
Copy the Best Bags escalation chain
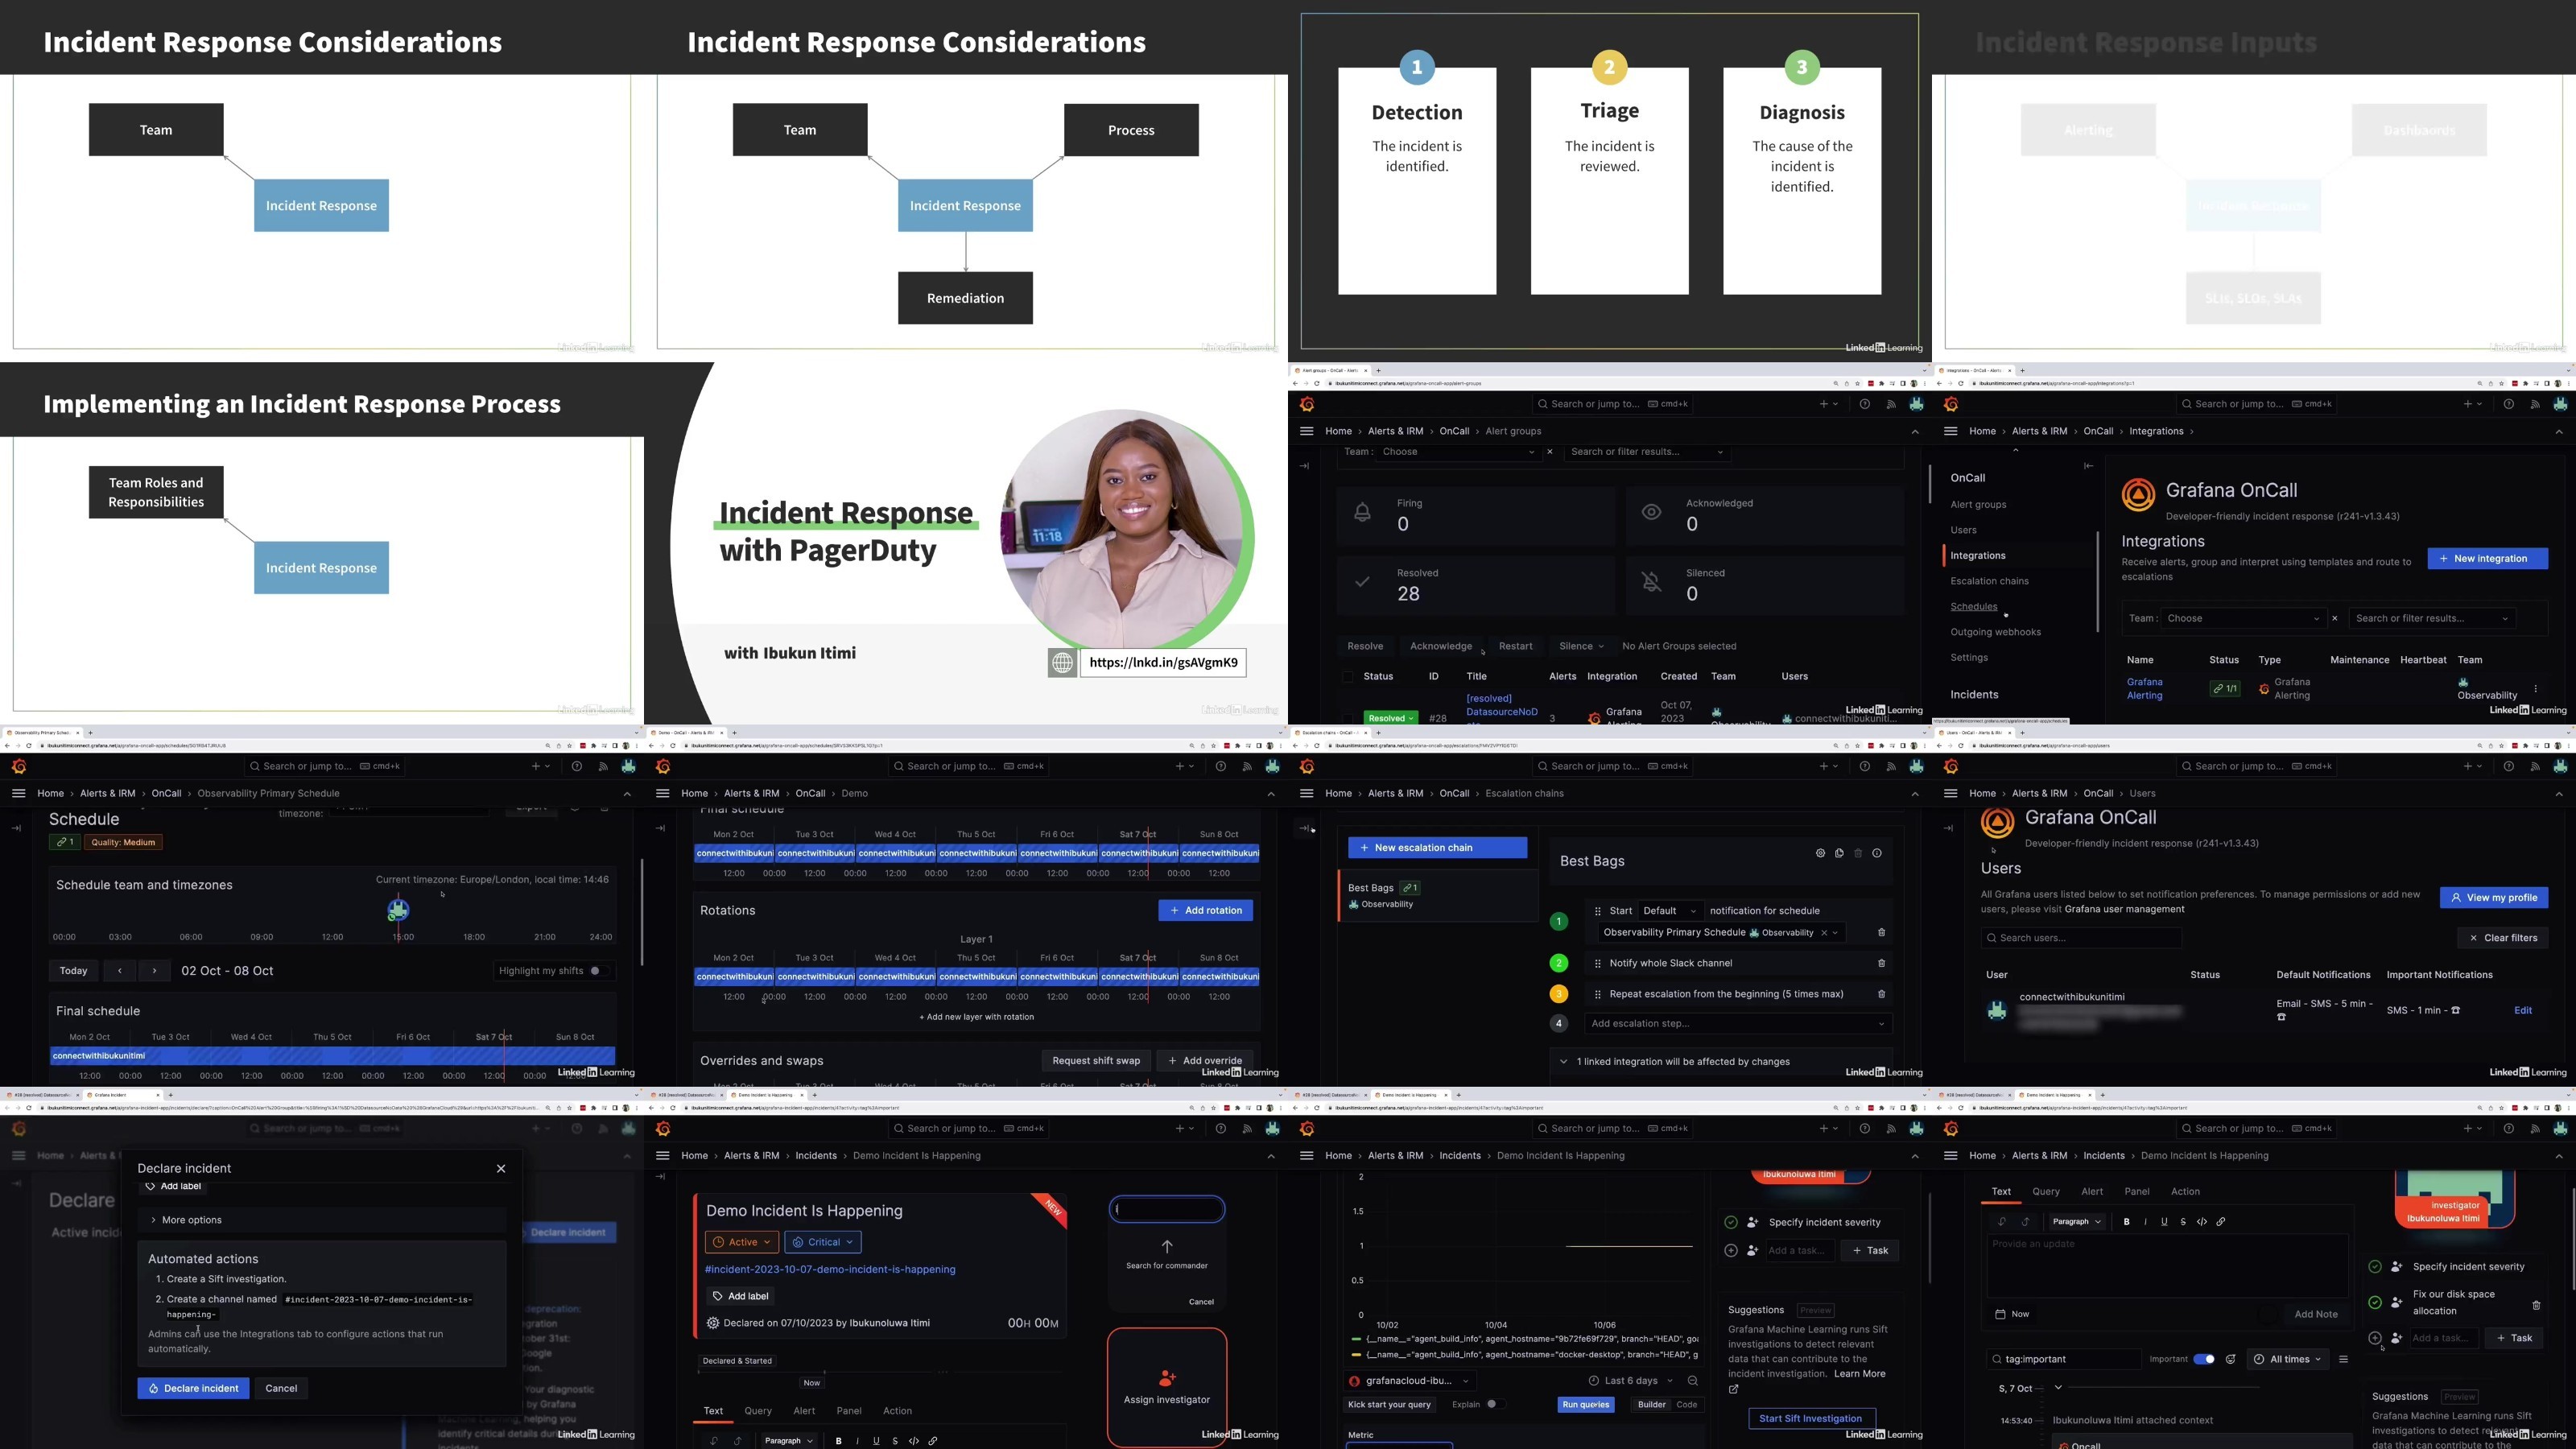coord(1839,853)
